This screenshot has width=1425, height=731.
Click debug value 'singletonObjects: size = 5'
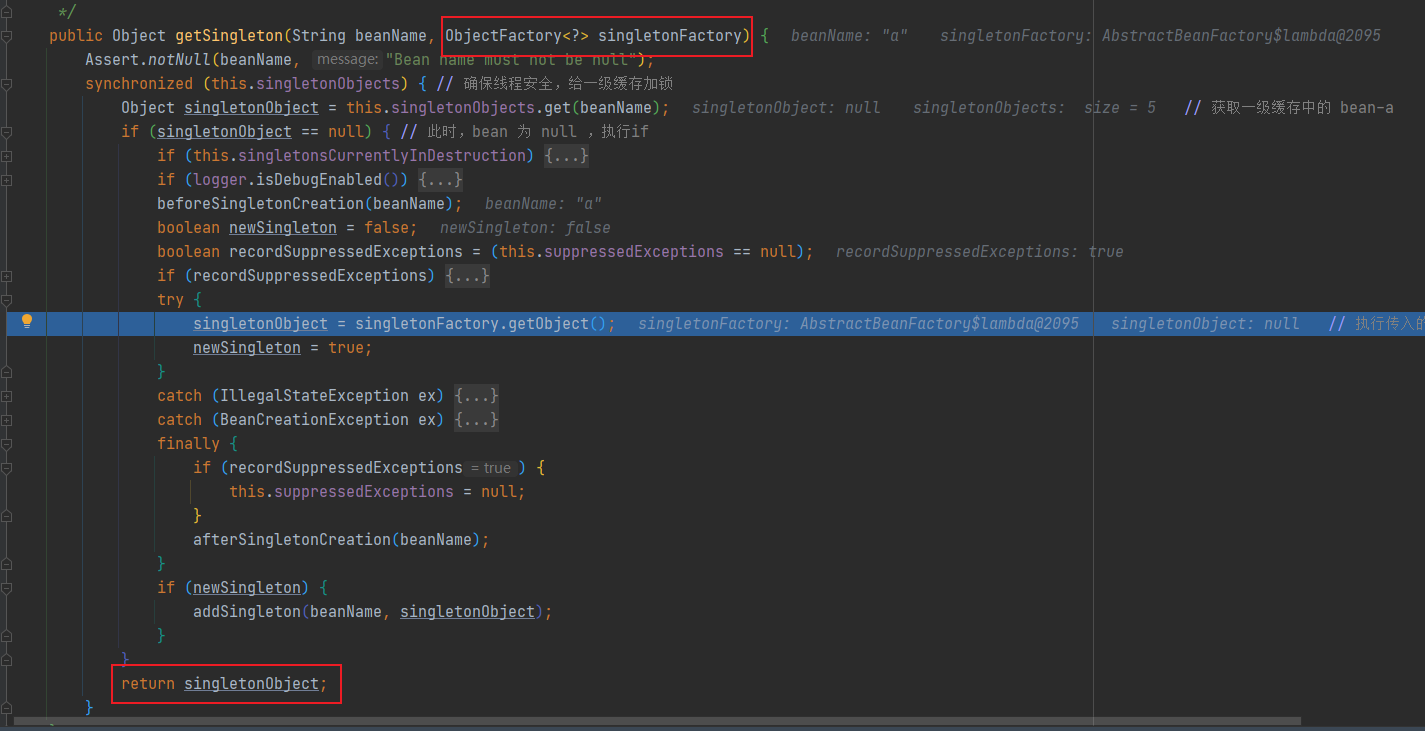pyautogui.click(x=1034, y=108)
